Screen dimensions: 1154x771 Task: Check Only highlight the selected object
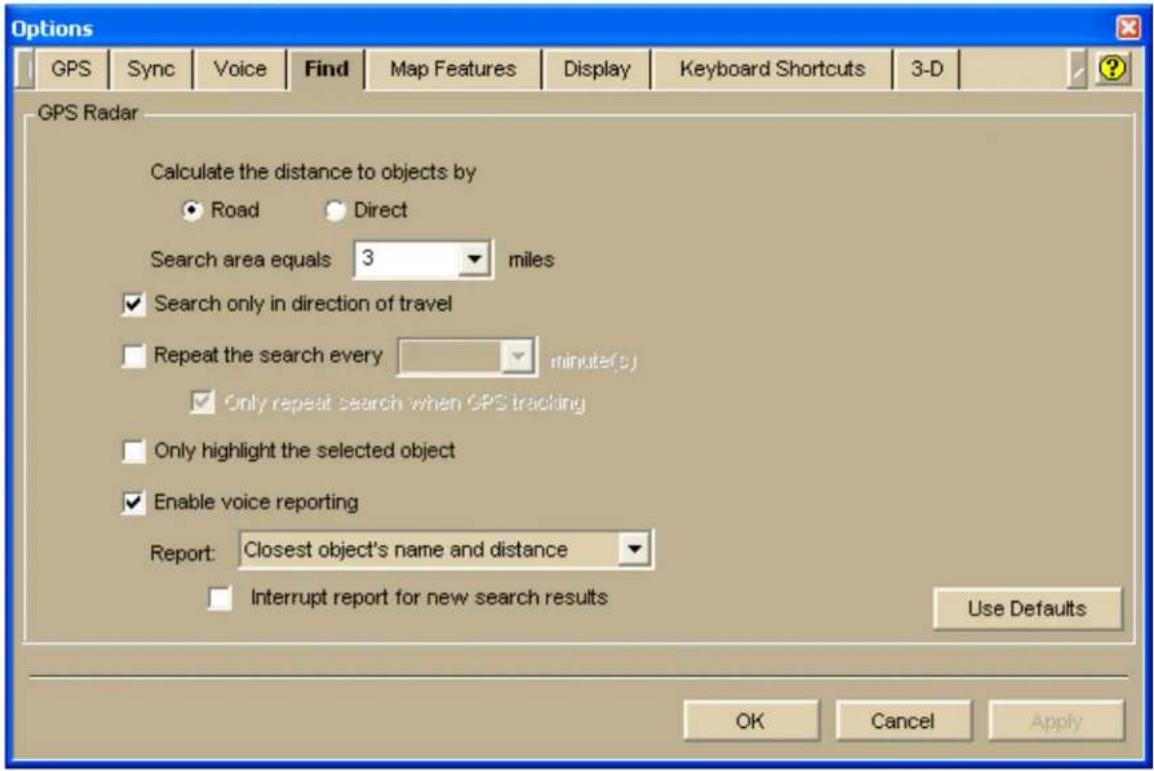[133, 450]
